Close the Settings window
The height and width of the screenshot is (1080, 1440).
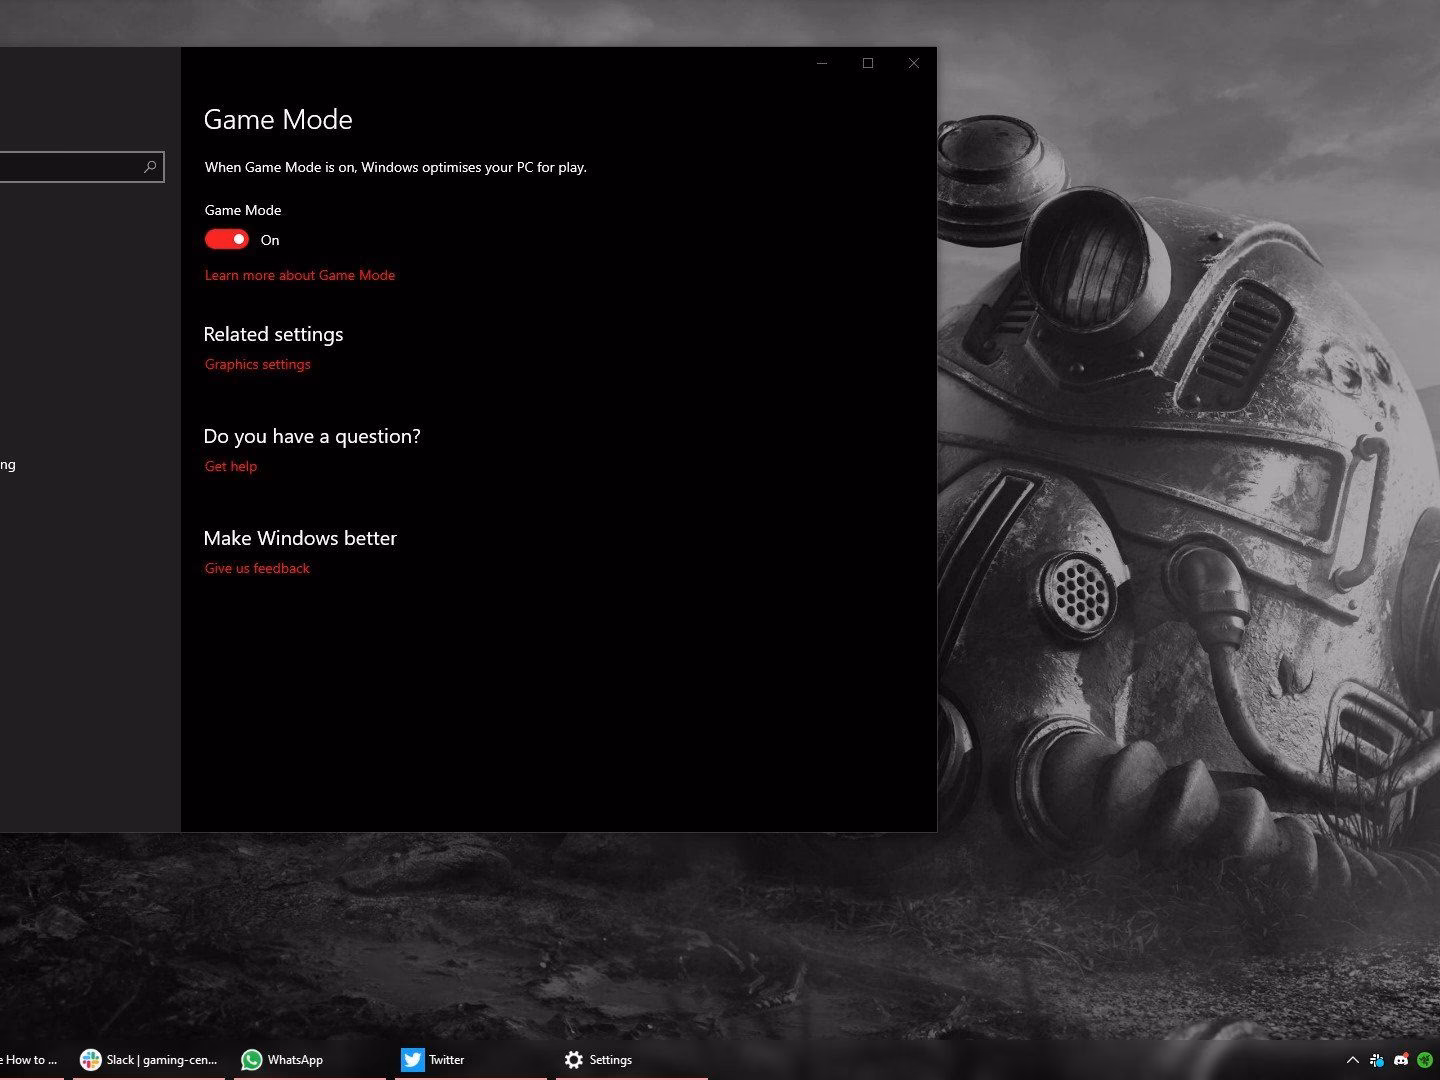(914, 63)
